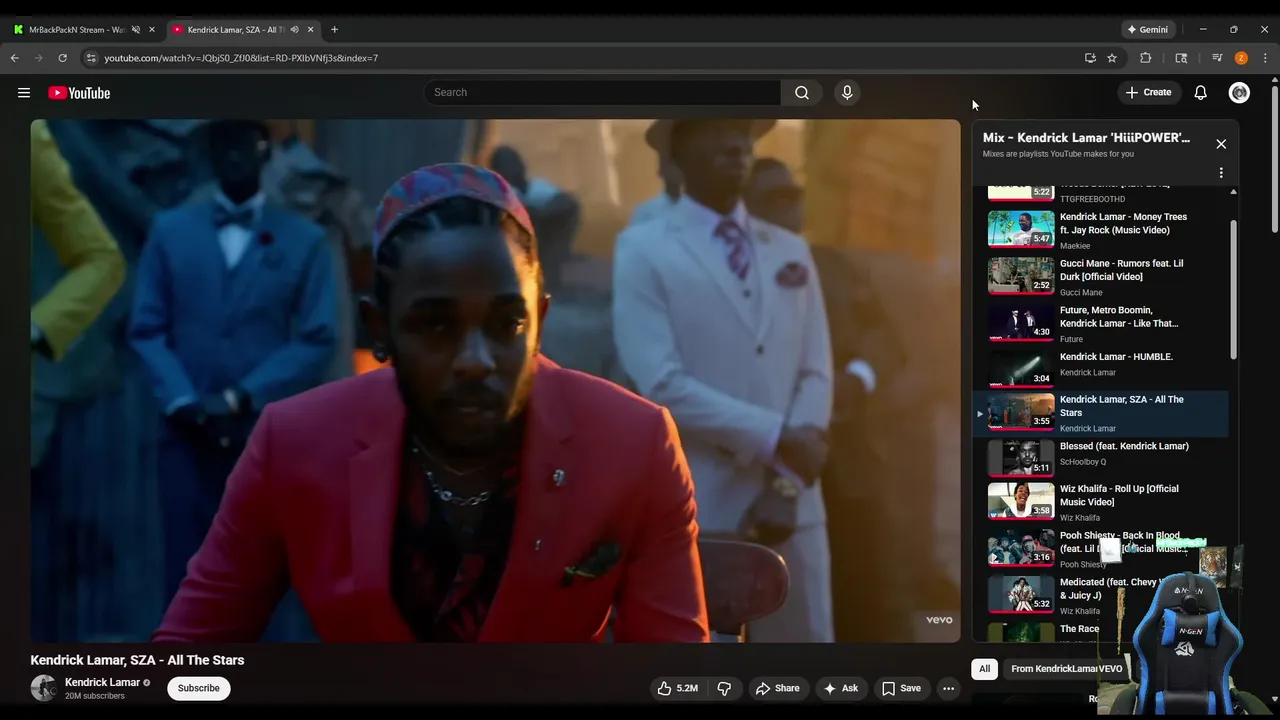
Task: Open YouTube notifications bell
Action: point(1201,92)
